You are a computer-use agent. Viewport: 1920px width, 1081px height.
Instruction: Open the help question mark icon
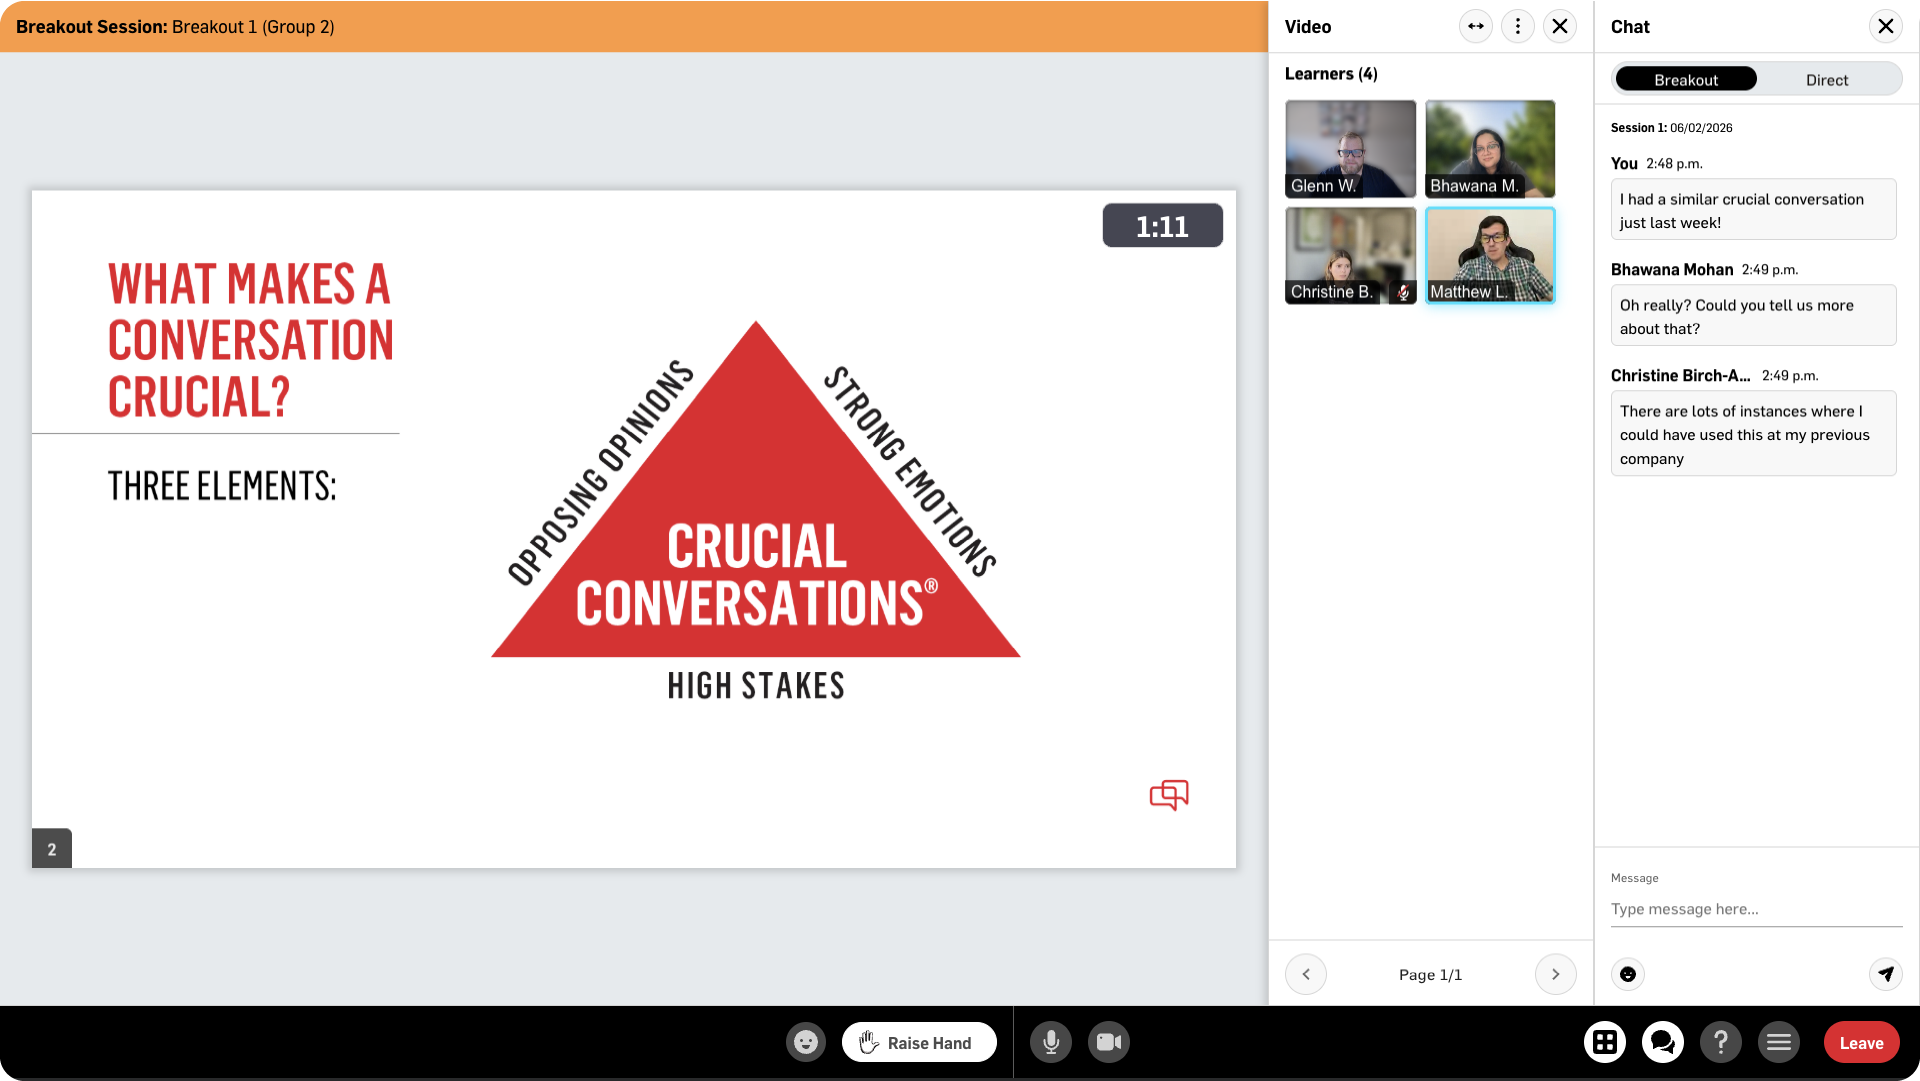point(1721,1042)
